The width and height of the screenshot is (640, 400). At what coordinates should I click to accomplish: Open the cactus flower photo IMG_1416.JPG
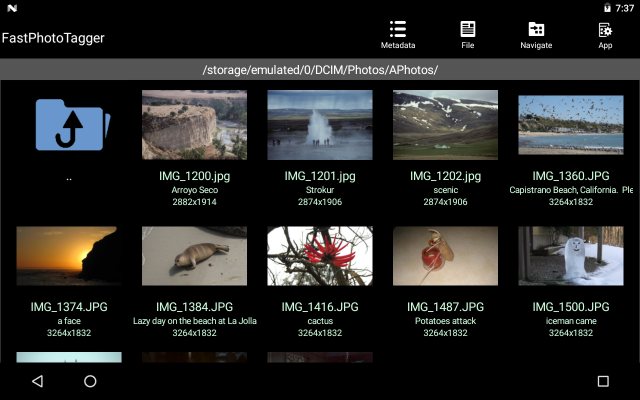[x=319, y=256]
